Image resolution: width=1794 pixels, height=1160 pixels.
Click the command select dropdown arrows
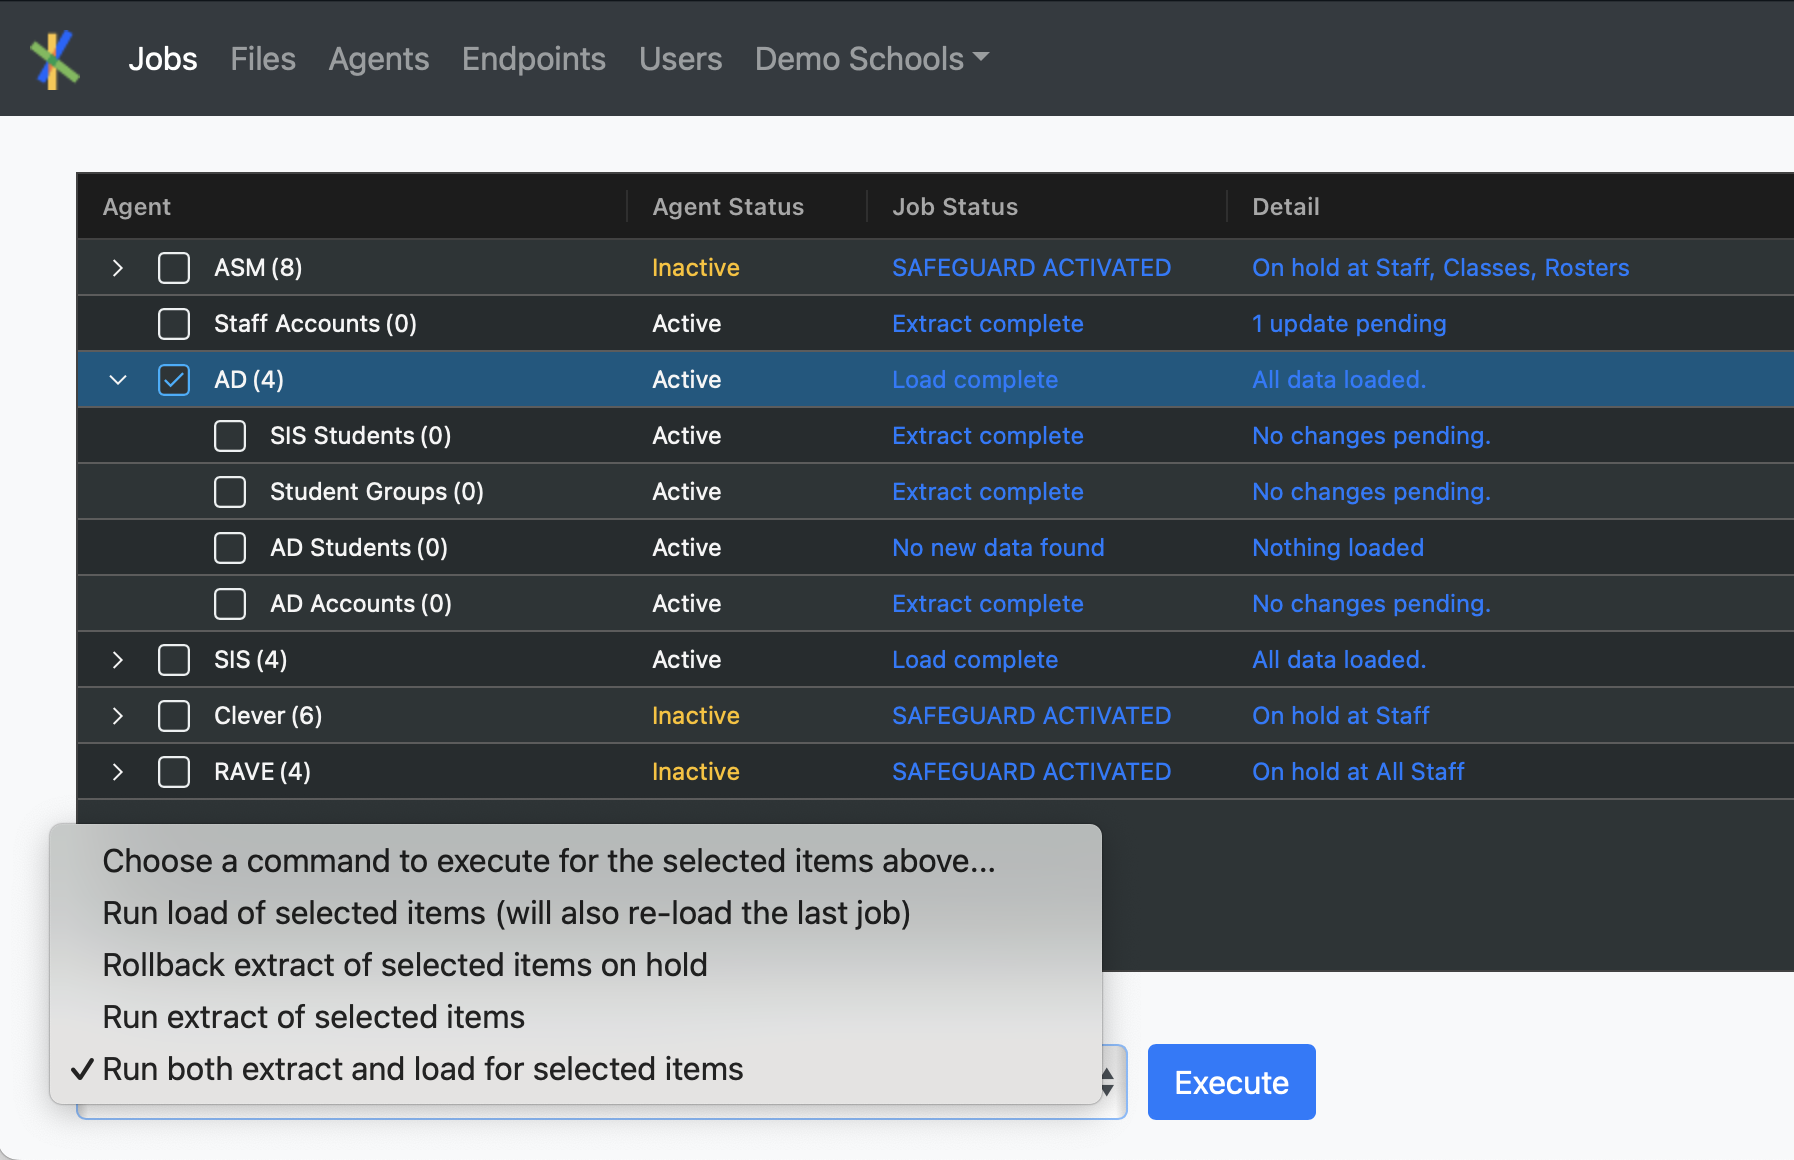1107,1082
